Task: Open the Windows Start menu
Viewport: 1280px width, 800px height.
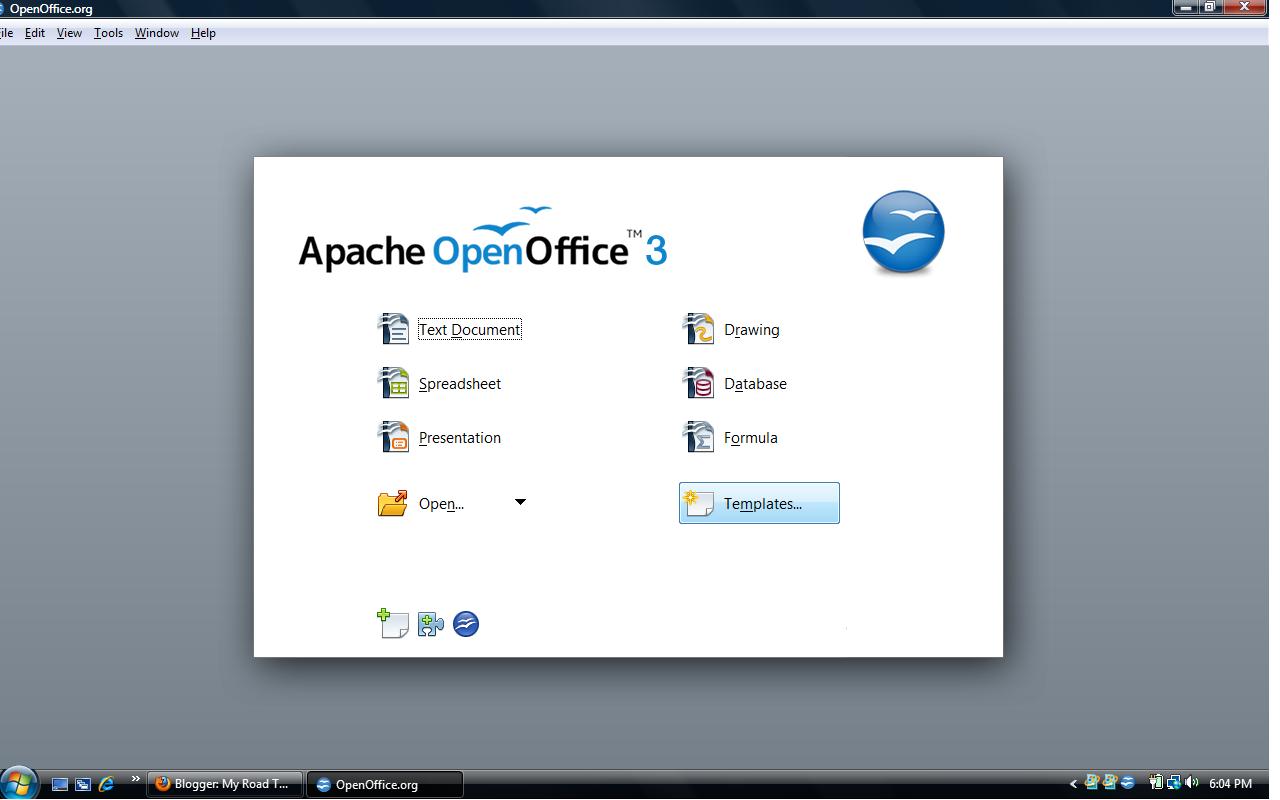Action: pos(18,783)
